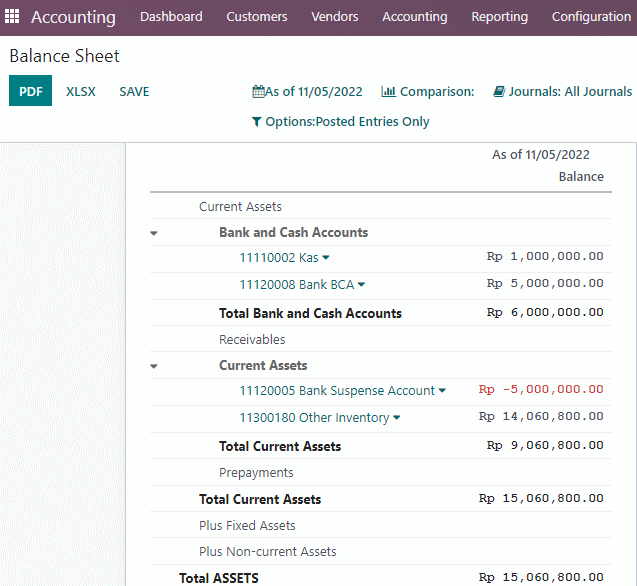Click the Options funnel filter icon
This screenshot has height=586, width=637.
click(256, 122)
